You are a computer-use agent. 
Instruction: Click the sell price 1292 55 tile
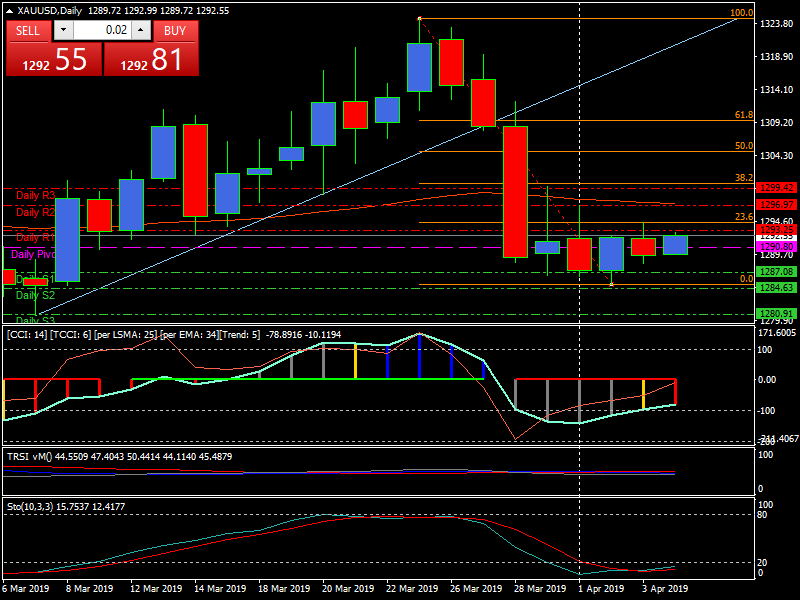coord(53,59)
